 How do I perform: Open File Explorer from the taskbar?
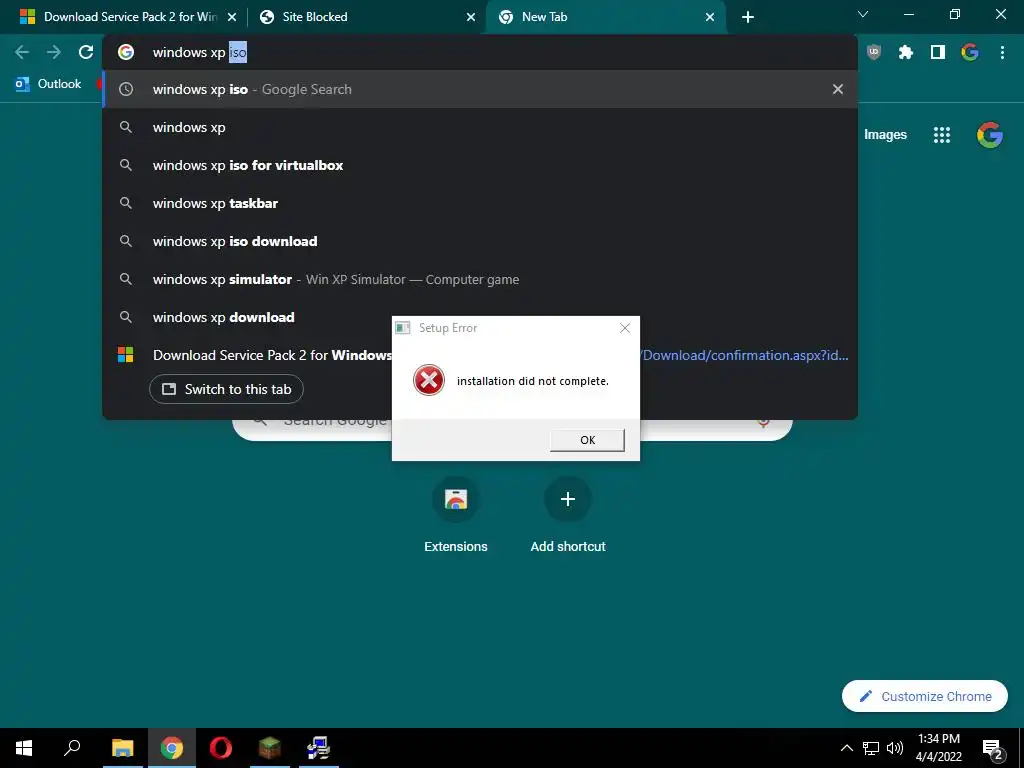click(122, 748)
